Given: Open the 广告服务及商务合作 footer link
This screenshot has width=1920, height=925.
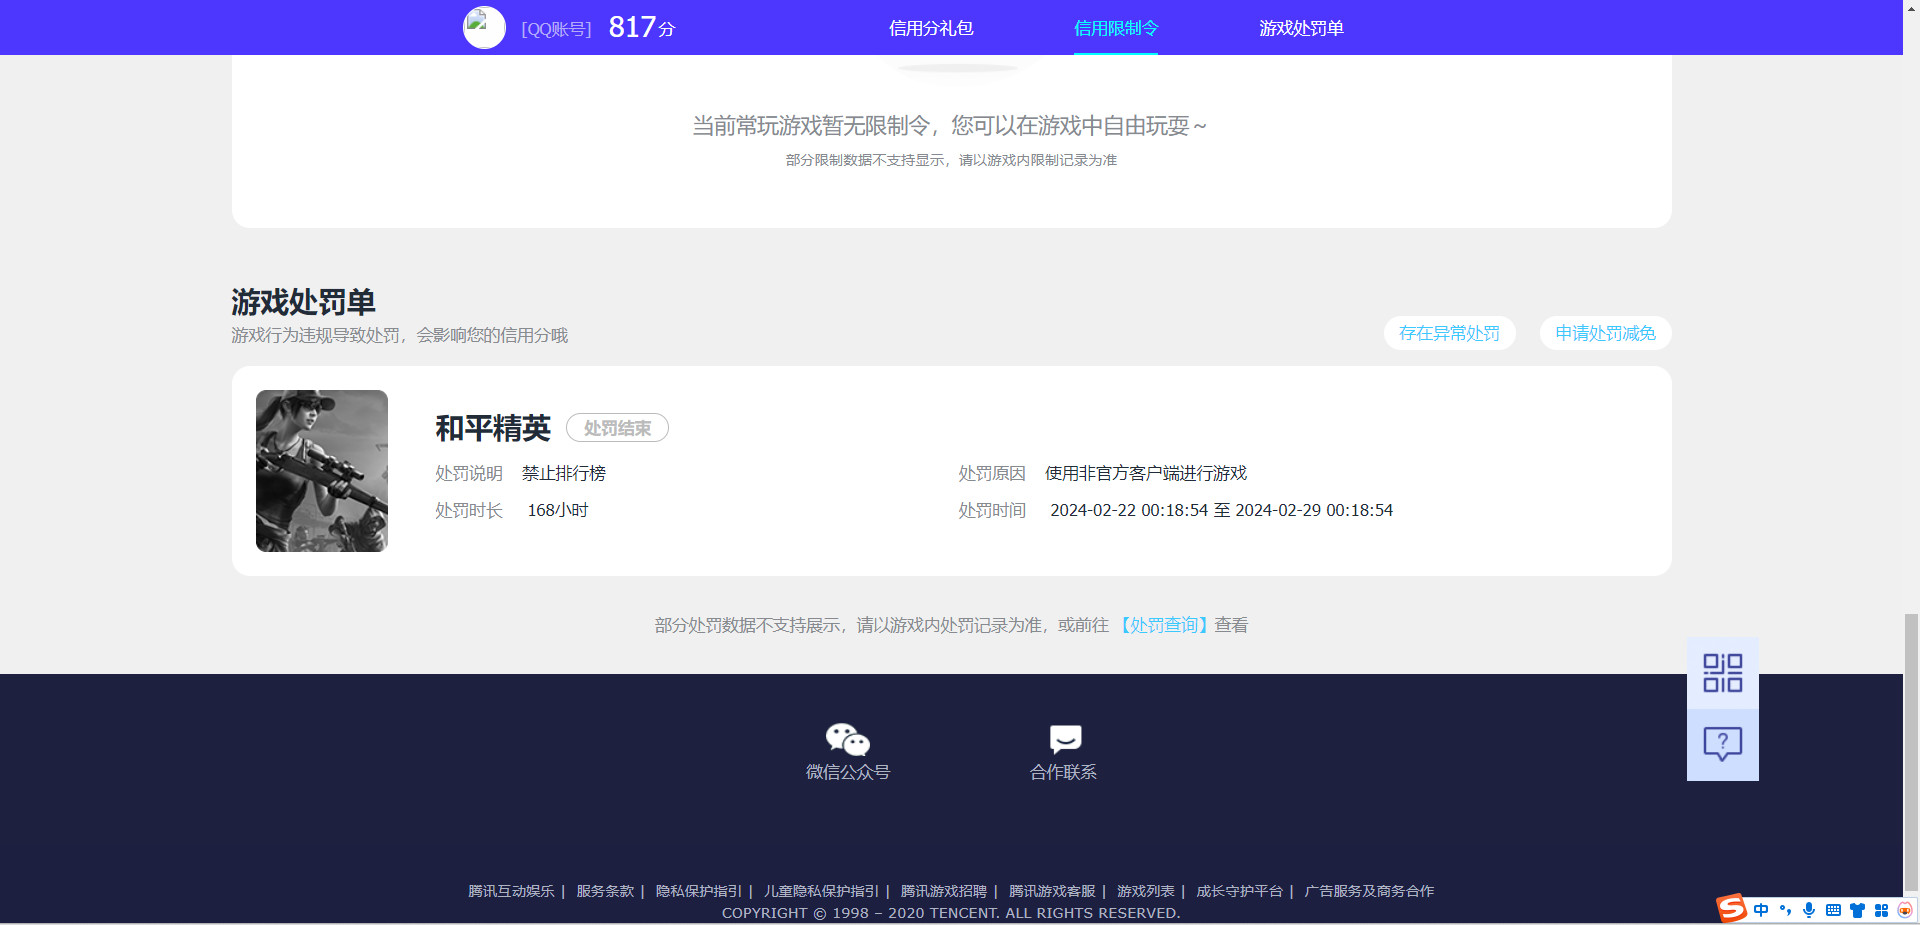Looking at the screenshot, I should (1369, 891).
